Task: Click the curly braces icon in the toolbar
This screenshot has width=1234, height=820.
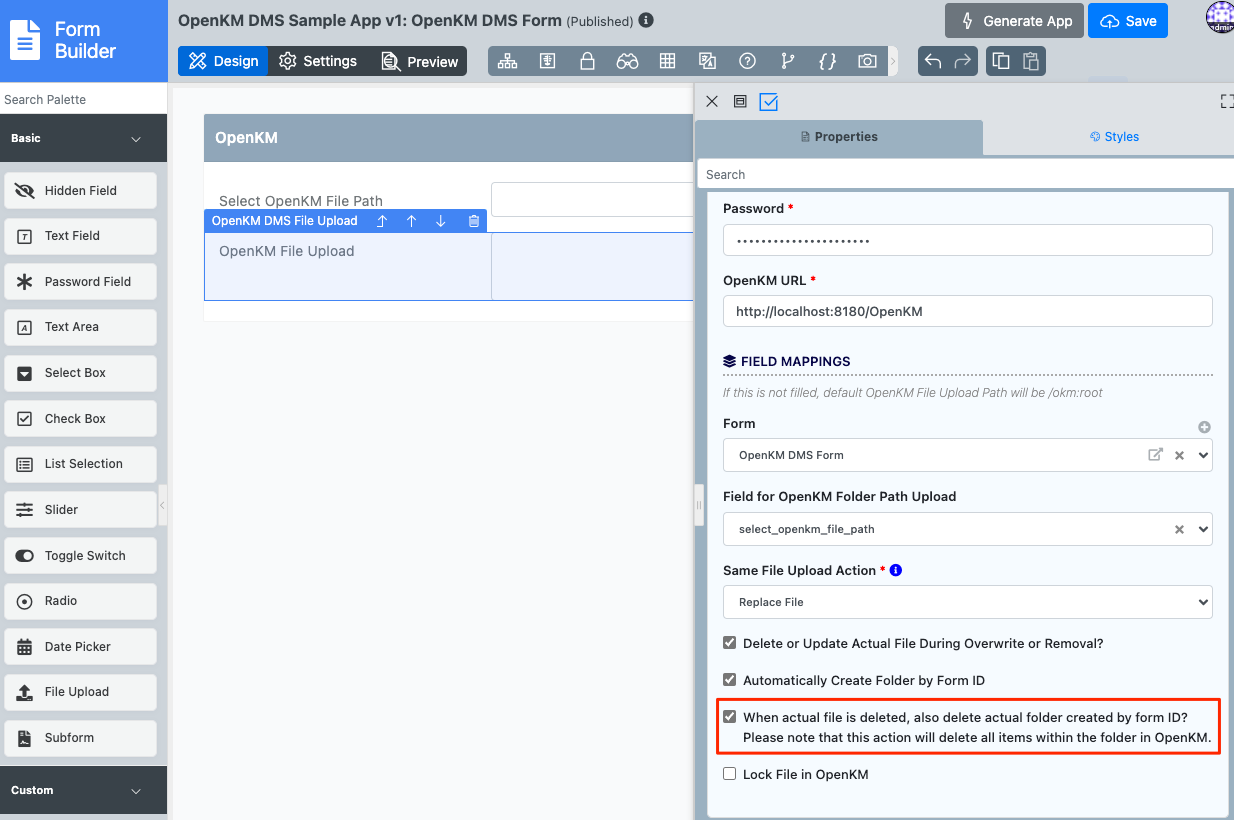Action: [x=827, y=61]
